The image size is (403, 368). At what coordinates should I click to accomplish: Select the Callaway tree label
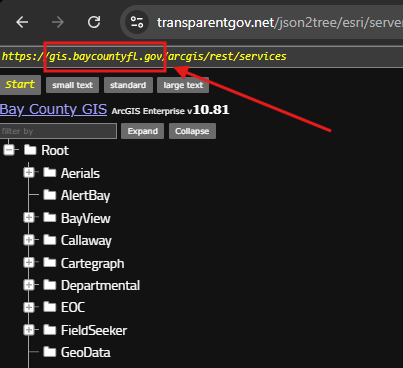point(86,241)
